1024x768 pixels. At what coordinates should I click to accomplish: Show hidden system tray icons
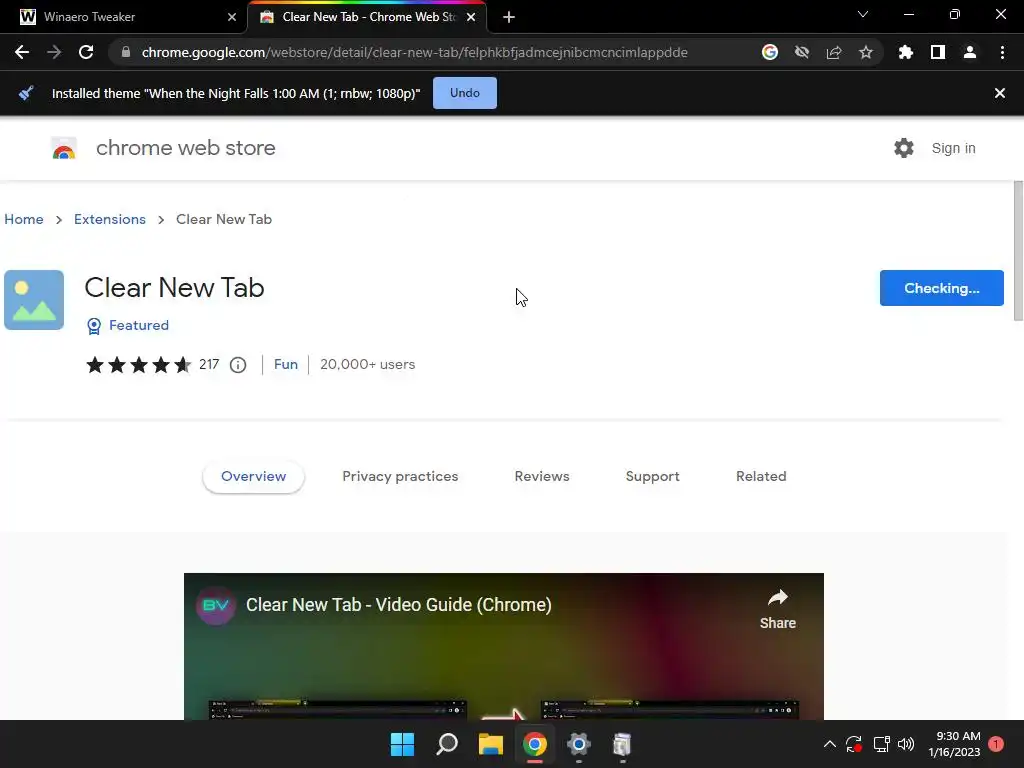tap(829, 744)
